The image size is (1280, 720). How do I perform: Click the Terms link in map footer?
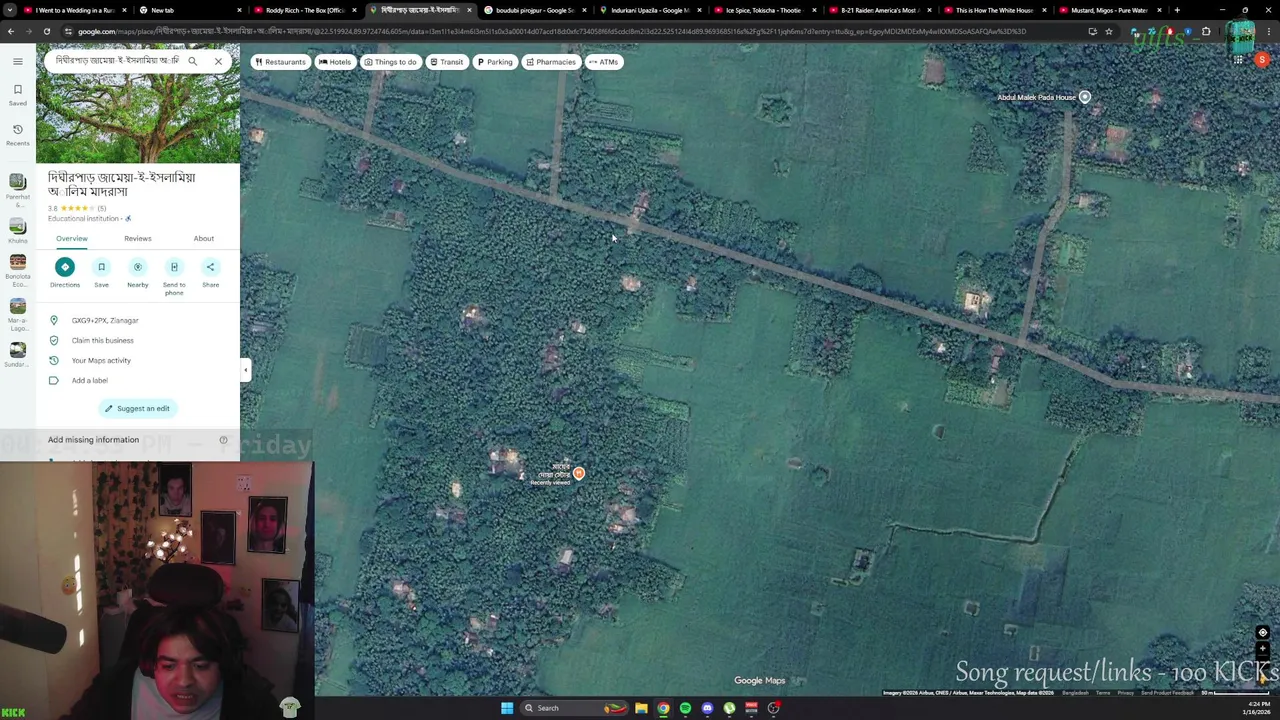(x=1102, y=693)
